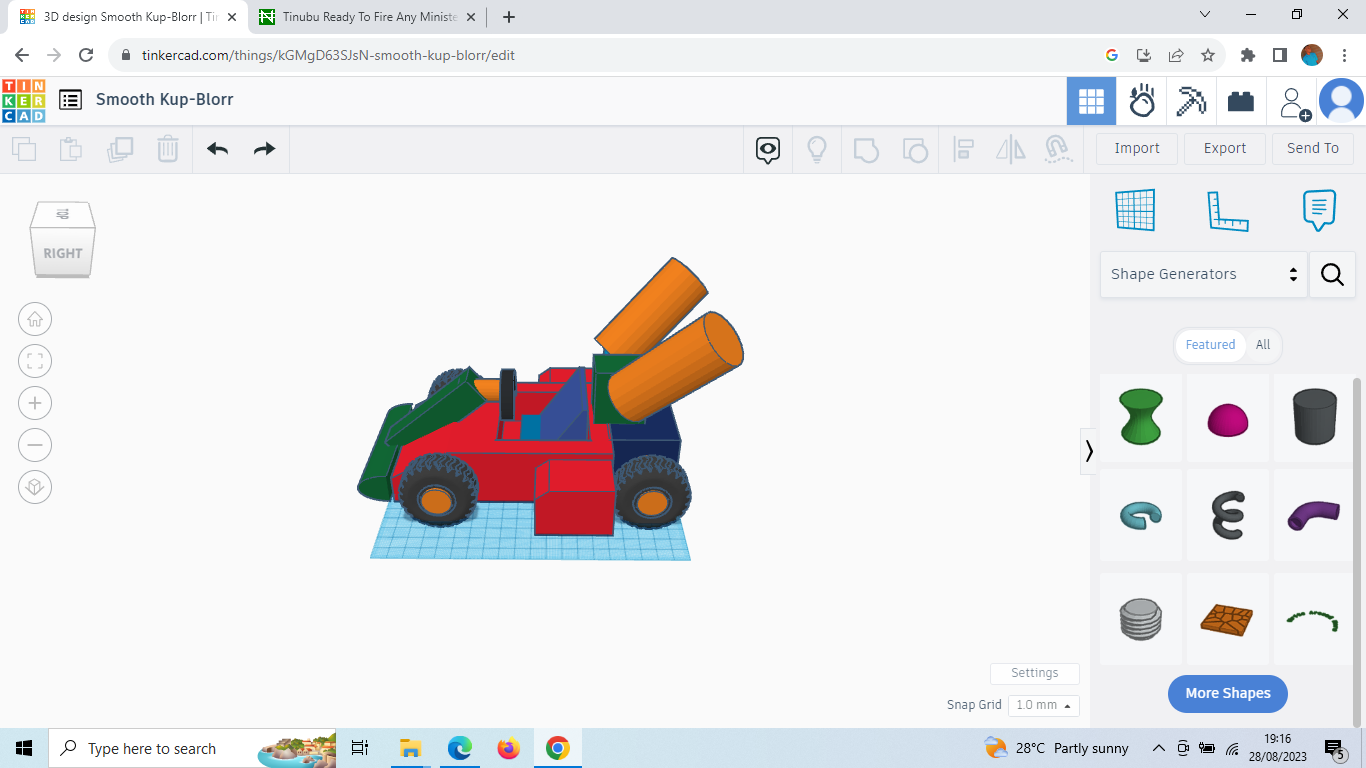This screenshot has height=768, width=1366.
Task: Mirror the model with the Flip tool
Action: coord(1010,148)
